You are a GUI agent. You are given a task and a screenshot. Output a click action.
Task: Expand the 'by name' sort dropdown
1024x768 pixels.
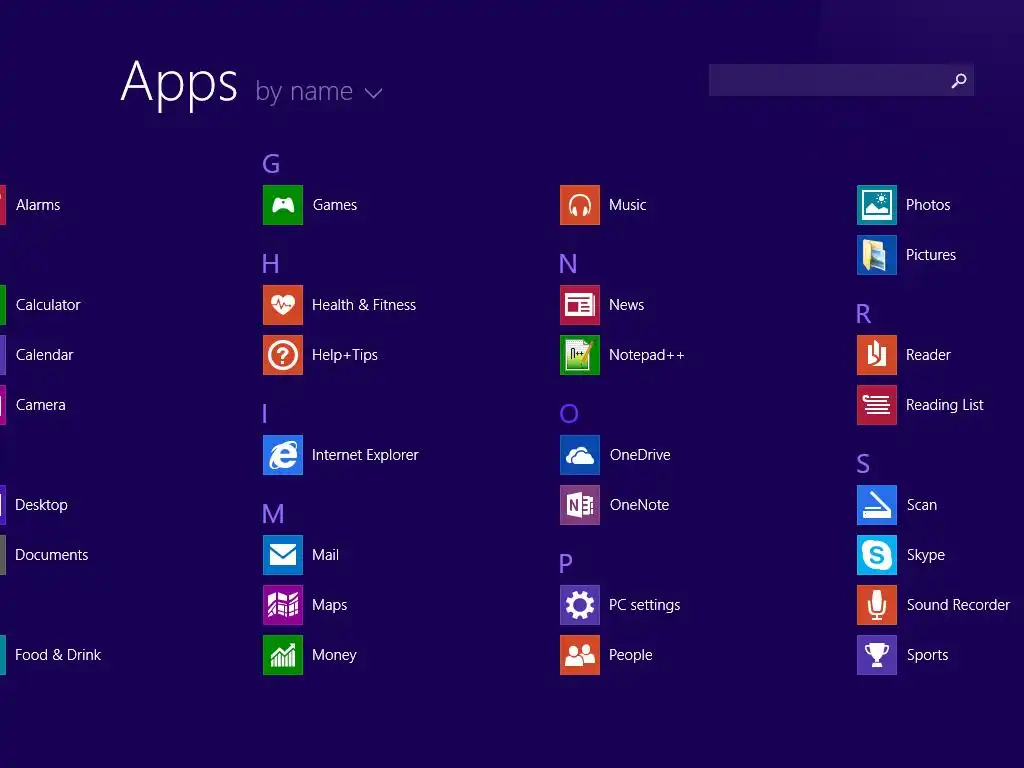[319, 92]
